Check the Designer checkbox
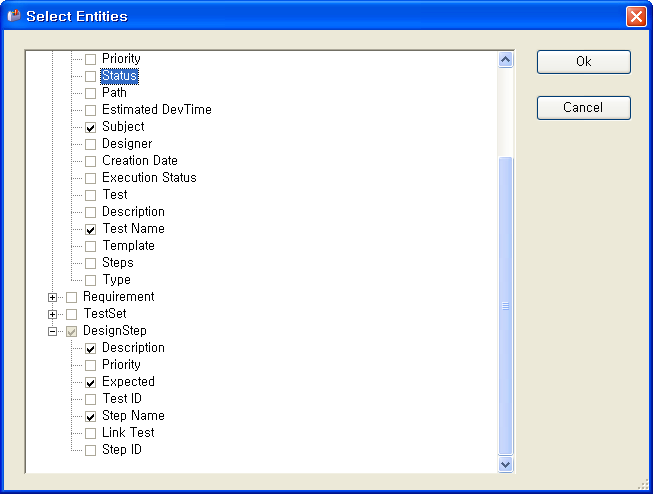The height and width of the screenshot is (494, 653). point(90,144)
